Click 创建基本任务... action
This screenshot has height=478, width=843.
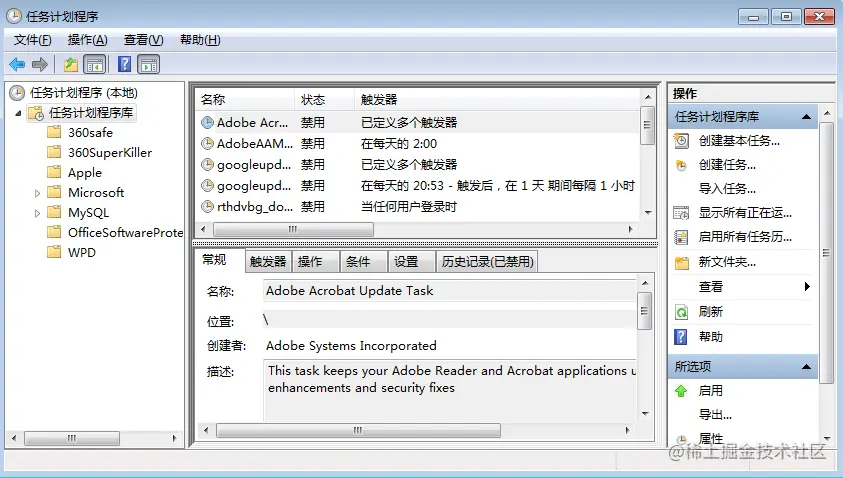(x=739, y=141)
